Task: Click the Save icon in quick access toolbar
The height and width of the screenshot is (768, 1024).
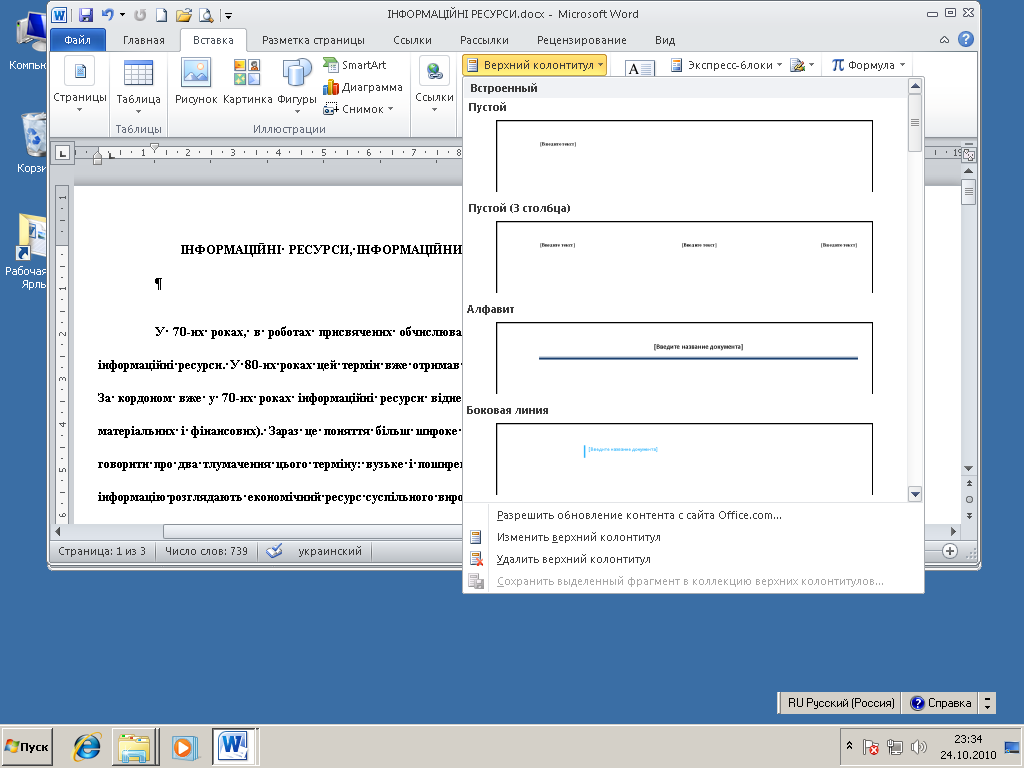Action: [86, 14]
